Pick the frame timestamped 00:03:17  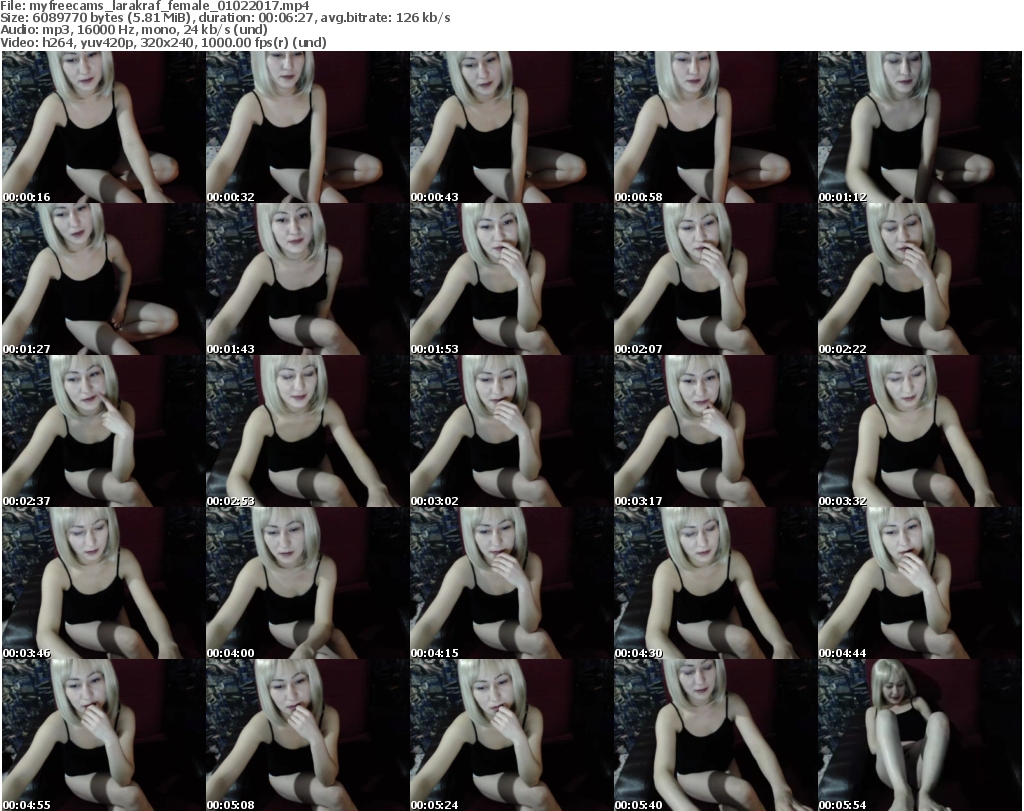[x=715, y=431]
